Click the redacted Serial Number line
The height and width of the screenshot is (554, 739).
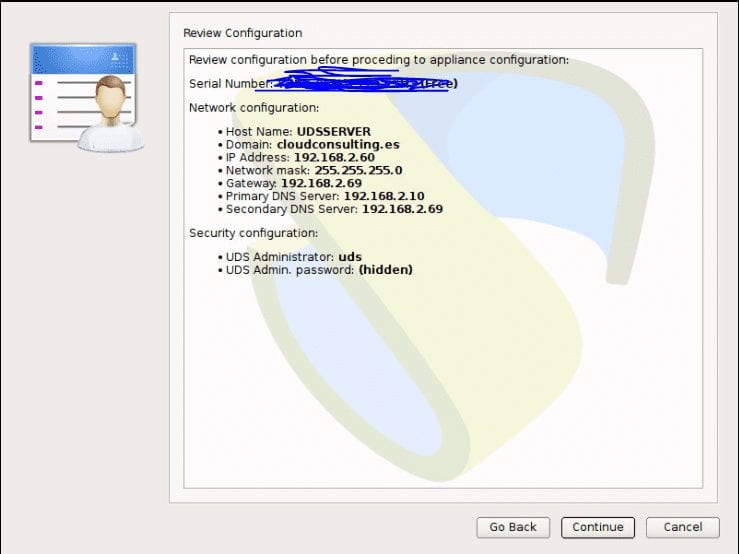[x=322, y=84]
